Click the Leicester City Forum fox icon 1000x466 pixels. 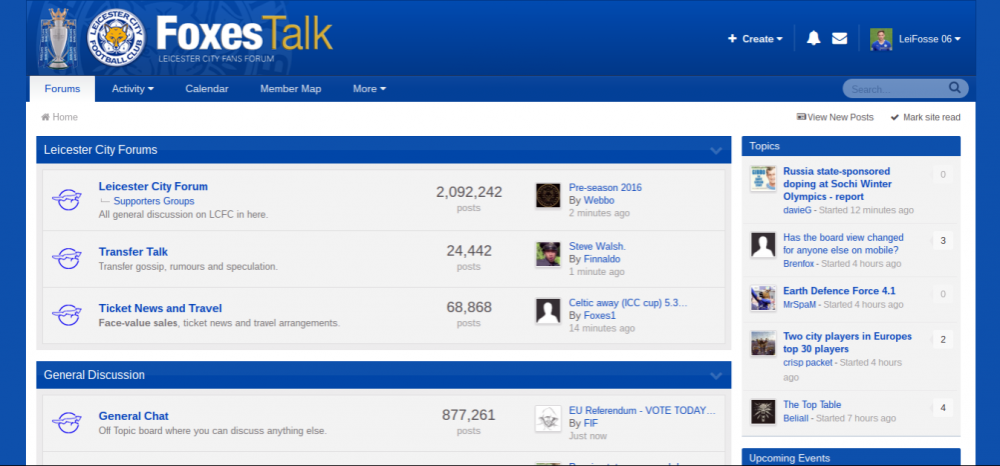tap(66, 200)
